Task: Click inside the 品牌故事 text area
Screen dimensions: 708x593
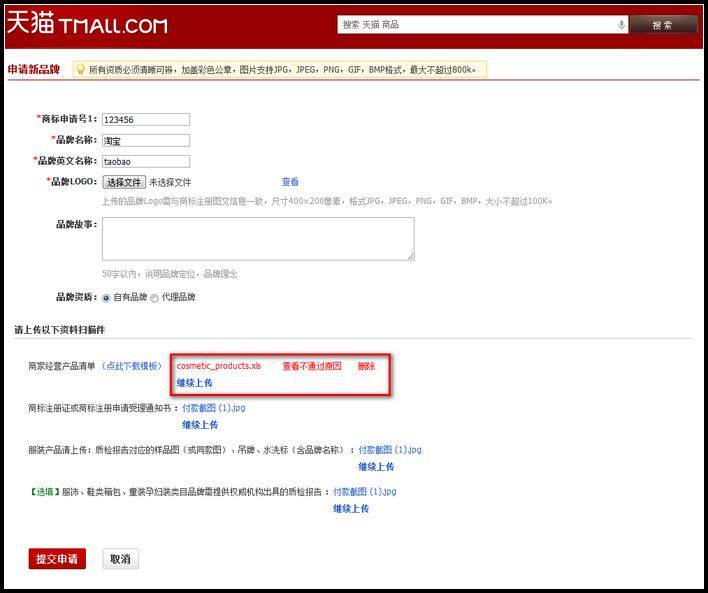Action: [258, 239]
